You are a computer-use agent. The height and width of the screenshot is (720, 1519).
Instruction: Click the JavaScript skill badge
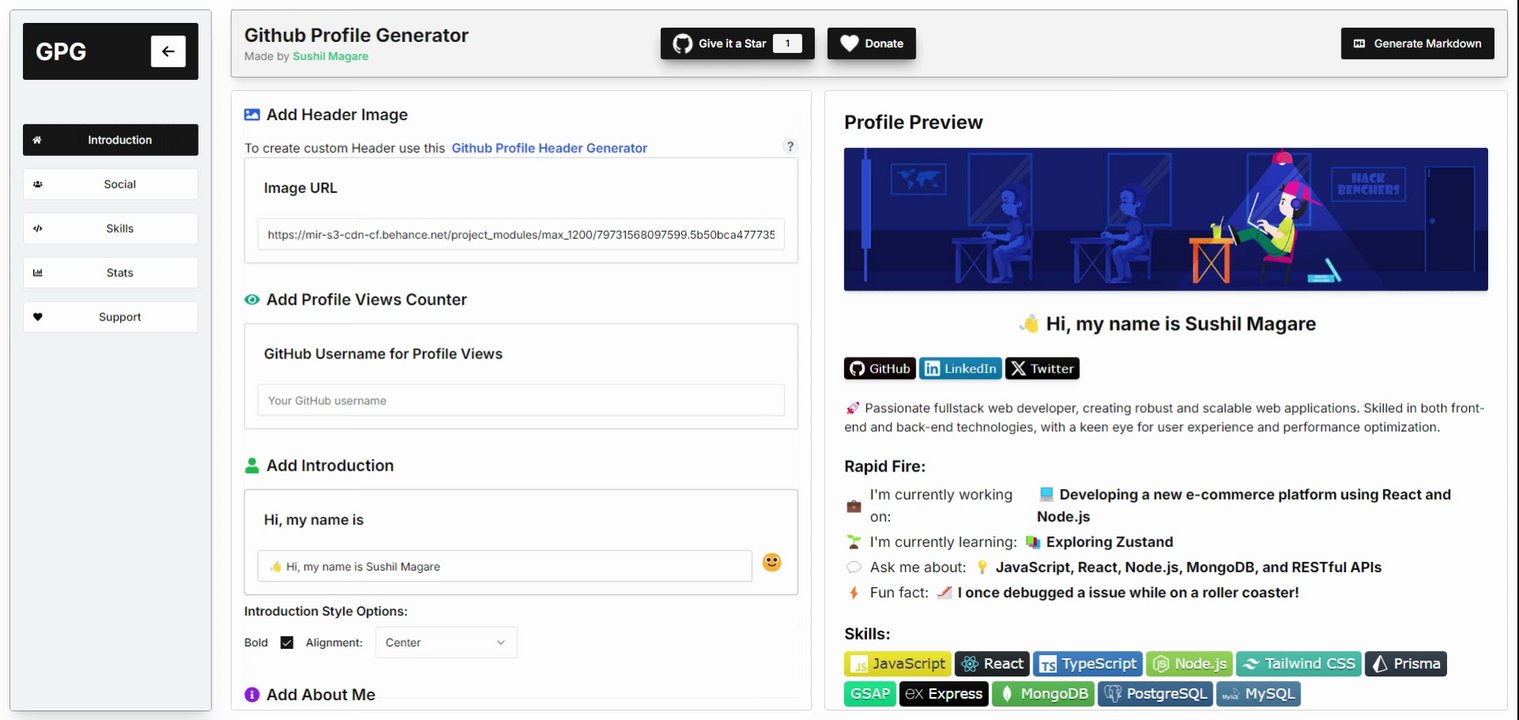coord(897,663)
